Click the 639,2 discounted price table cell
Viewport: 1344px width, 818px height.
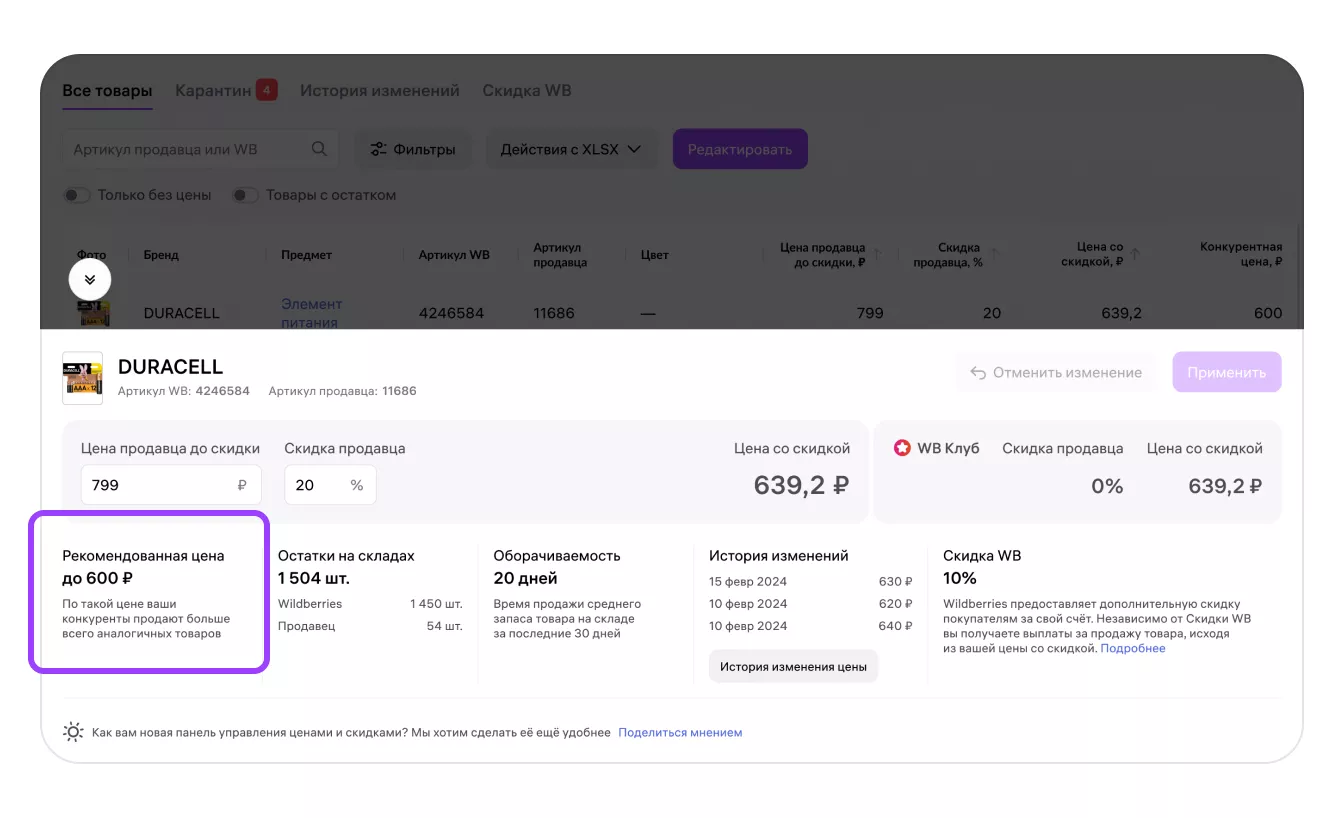[x=1120, y=313]
